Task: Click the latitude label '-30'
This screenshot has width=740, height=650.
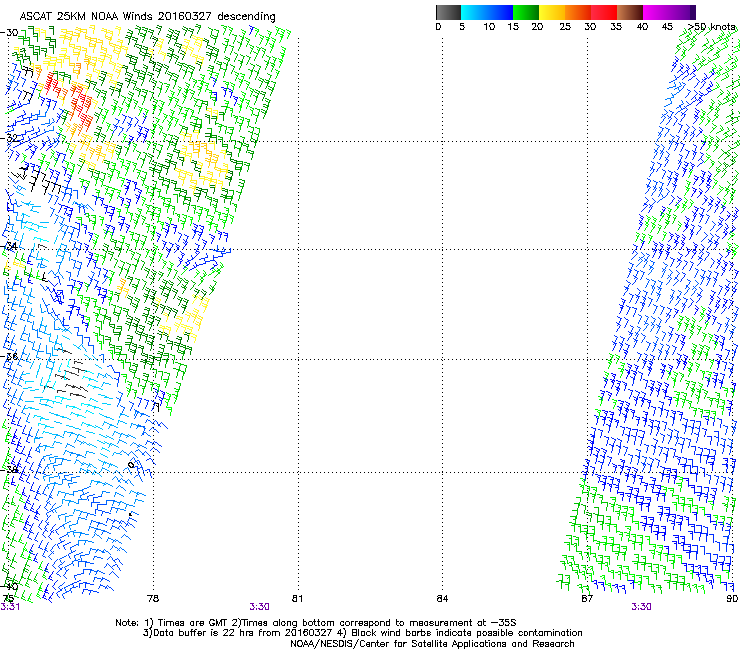Action: [x=9, y=33]
